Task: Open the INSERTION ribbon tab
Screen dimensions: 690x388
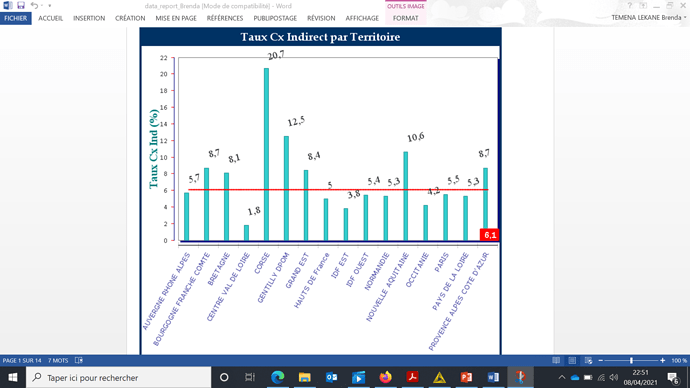Action: click(89, 18)
